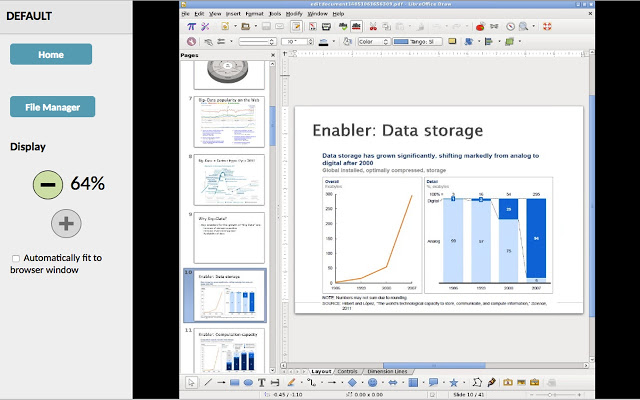Toggle the AutoSpellcheck abc button
This screenshot has height=400, width=640.
click(x=356, y=27)
